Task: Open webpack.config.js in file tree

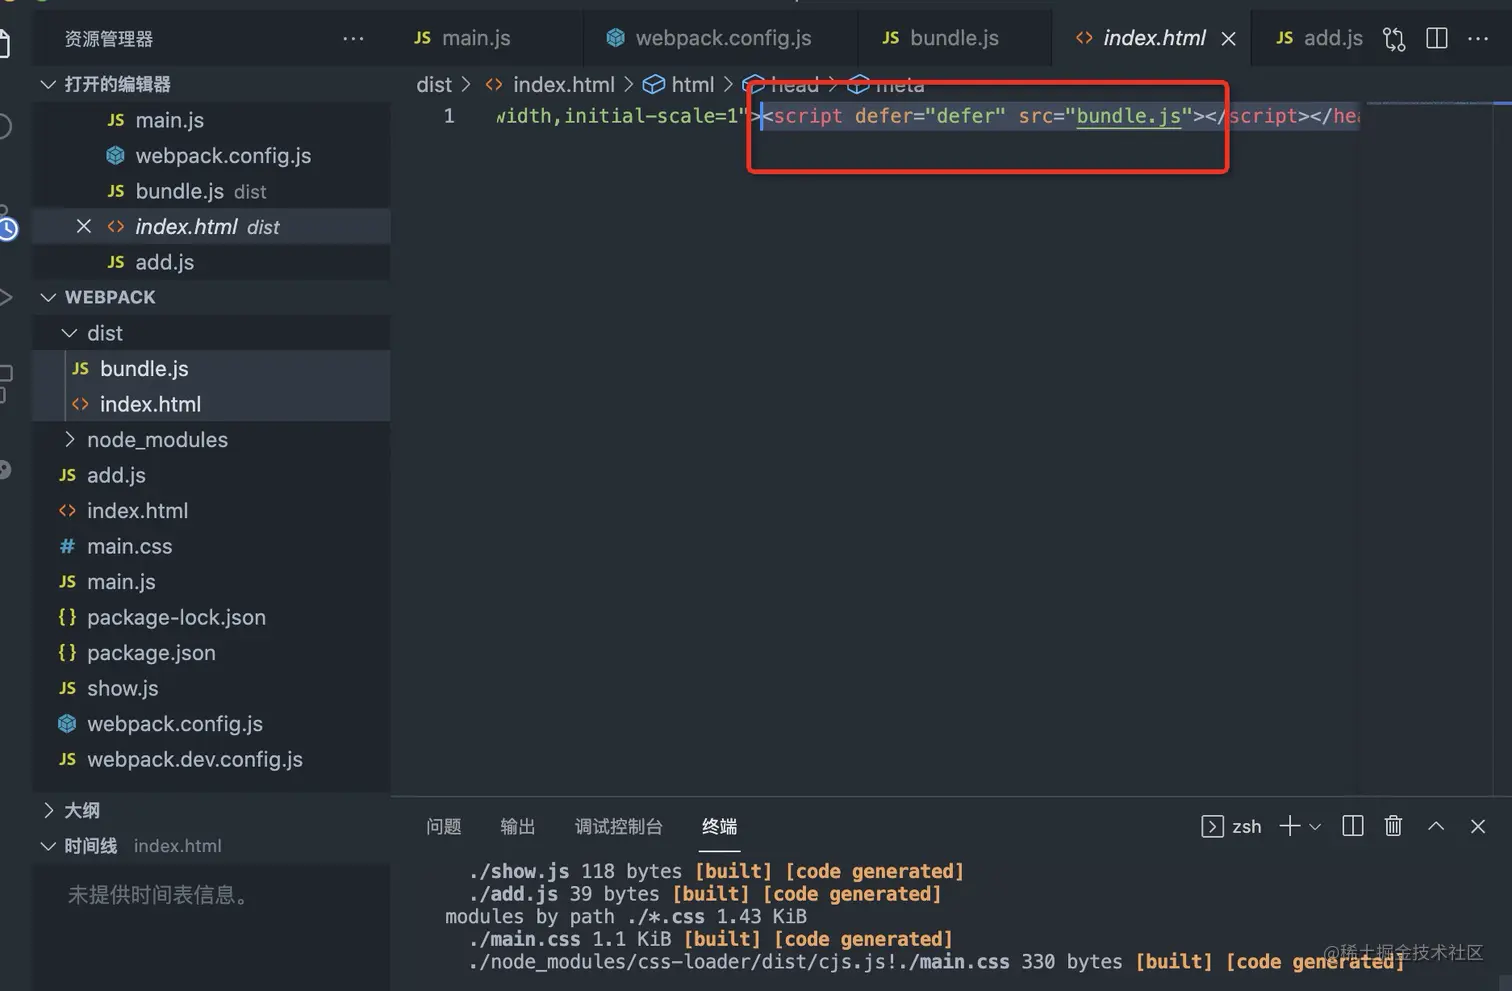Action: (x=211, y=723)
